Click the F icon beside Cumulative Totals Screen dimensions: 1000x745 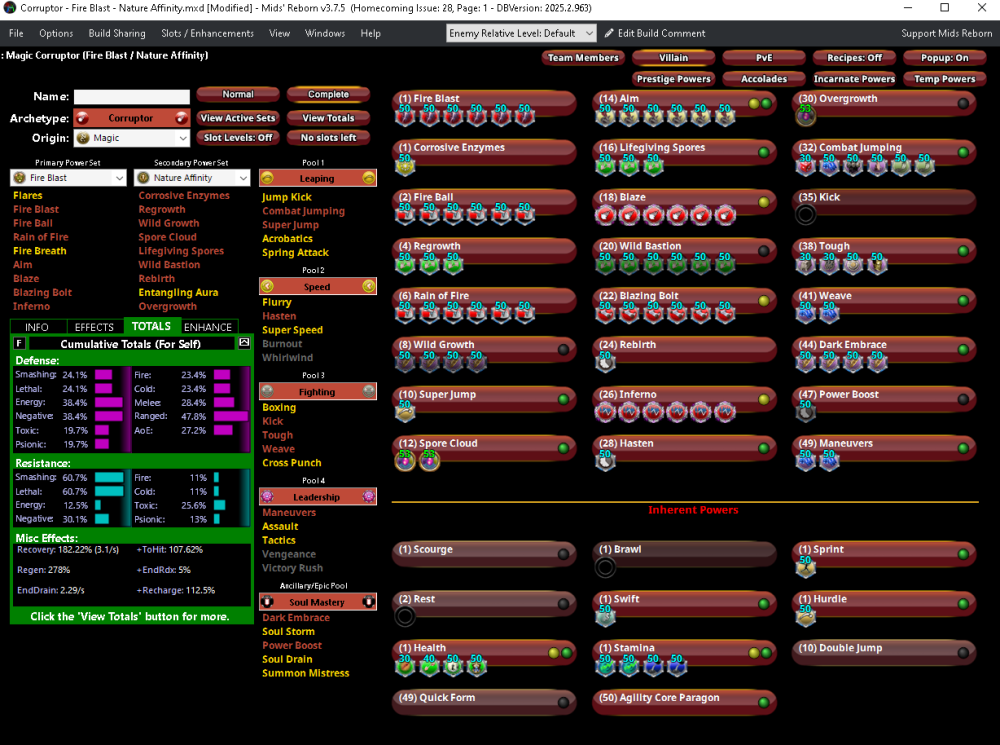tap(19, 343)
